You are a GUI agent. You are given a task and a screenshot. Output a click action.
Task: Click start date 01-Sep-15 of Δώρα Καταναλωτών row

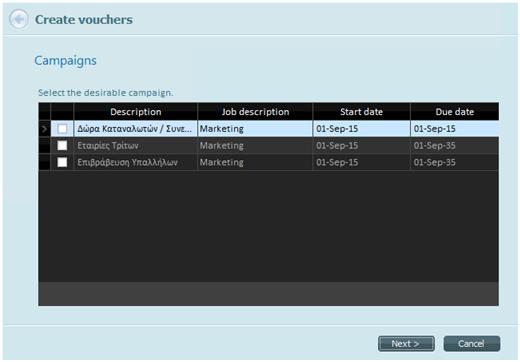362,129
